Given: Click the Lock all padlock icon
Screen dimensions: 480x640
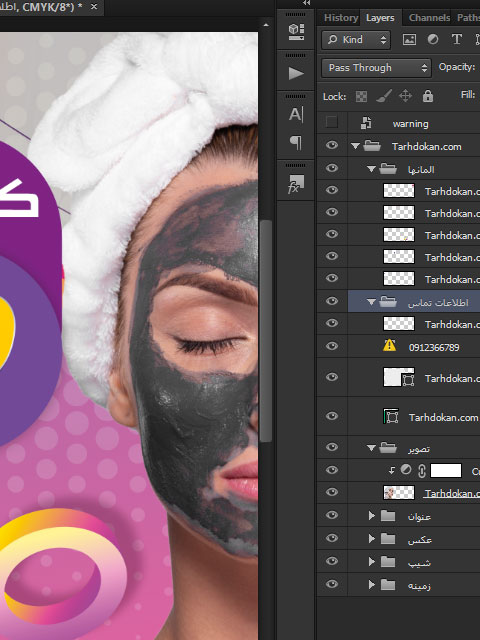Looking at the screenshot, I should [x=428, y=96].
